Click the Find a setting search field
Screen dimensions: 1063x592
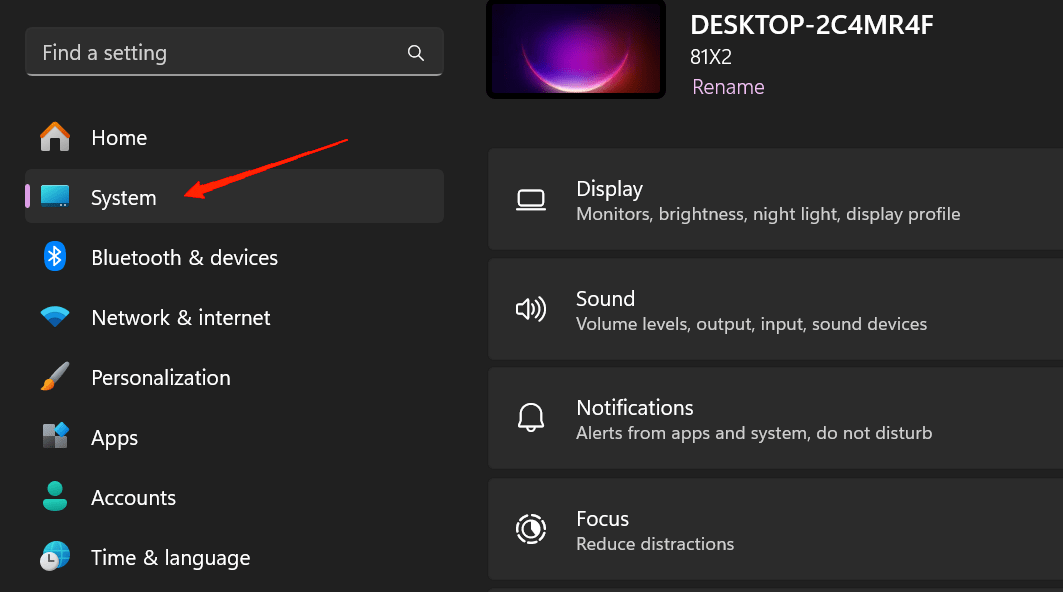click(220, 53)
